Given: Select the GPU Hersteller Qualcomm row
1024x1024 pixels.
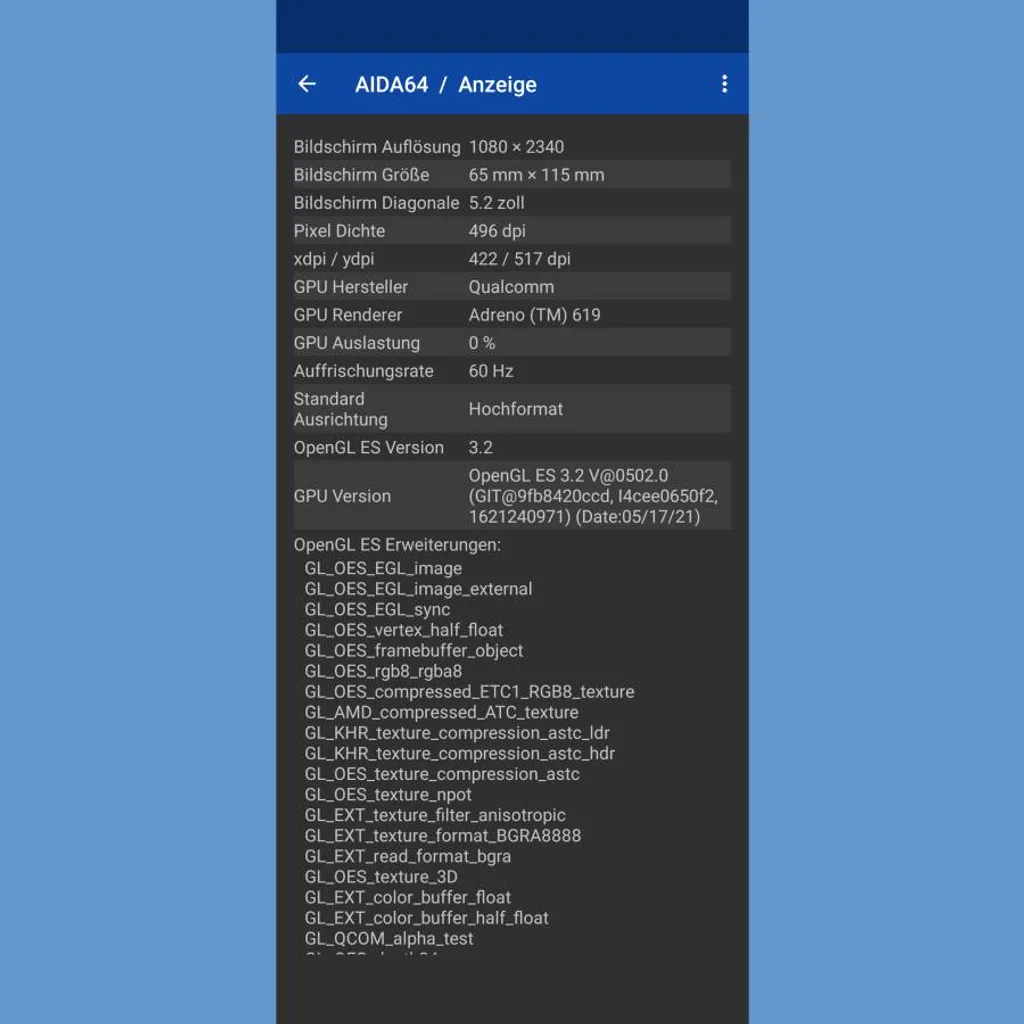Looking at the screenshot, I should (x=512, y=287).
